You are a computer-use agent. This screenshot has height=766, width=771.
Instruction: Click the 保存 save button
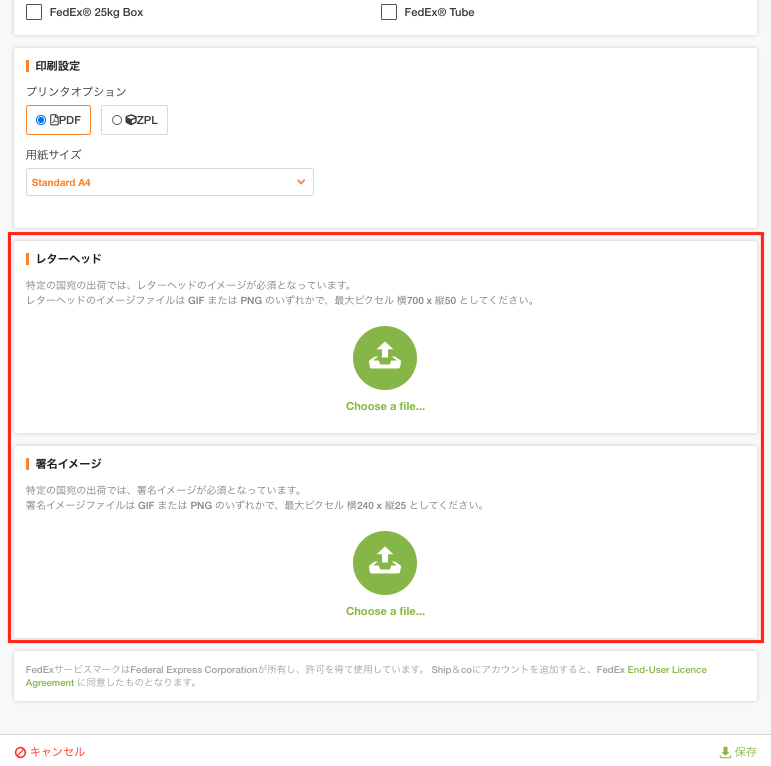738,752
